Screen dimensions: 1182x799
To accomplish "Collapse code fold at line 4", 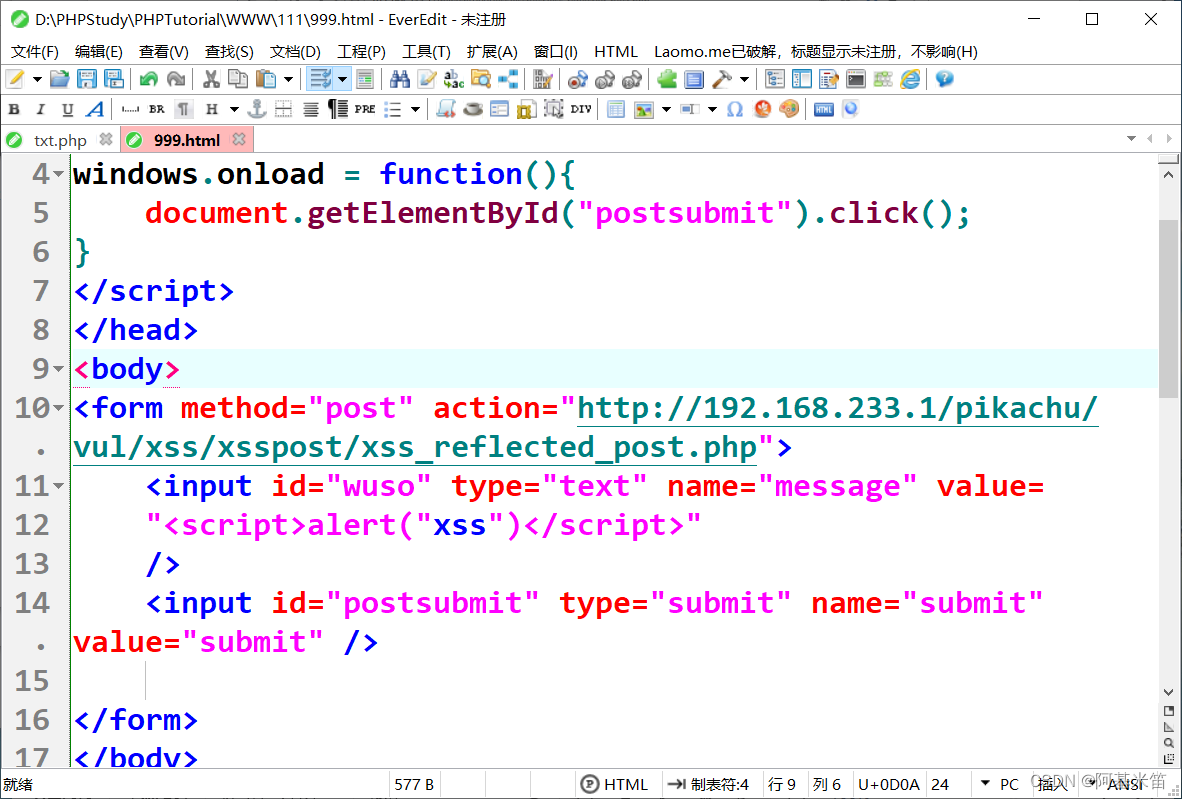I will click(x=59, y=175).
